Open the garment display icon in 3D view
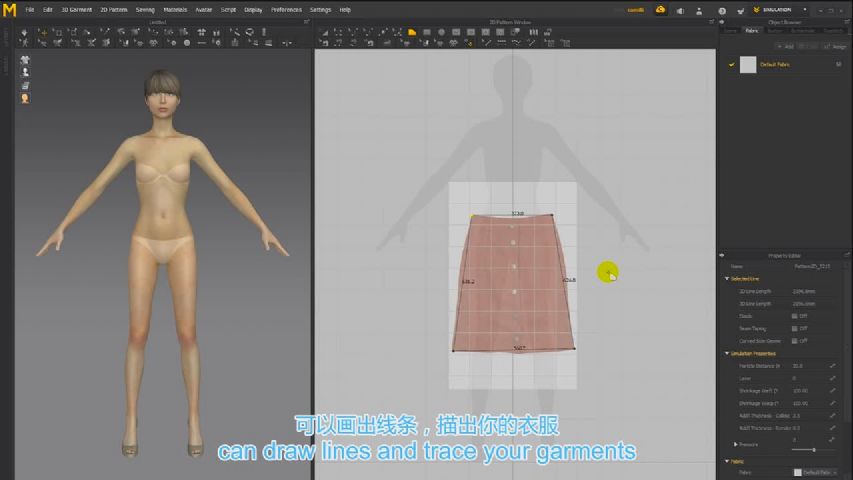Image resolution: width=853 pixels, height=480 pixels. (x=25, y=60)
